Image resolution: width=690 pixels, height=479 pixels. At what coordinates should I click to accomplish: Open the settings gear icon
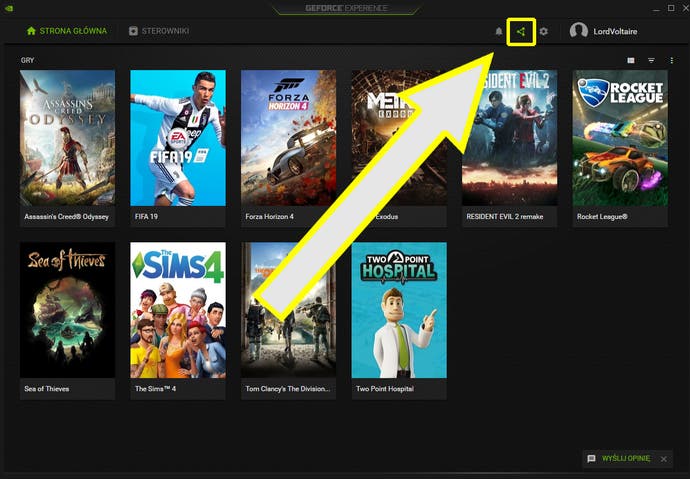(544, 31)
